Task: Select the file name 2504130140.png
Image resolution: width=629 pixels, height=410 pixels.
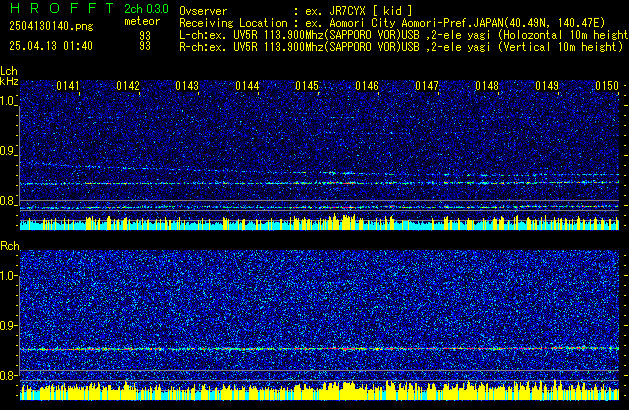Action: pyautogui.click(x=51, y=26)
